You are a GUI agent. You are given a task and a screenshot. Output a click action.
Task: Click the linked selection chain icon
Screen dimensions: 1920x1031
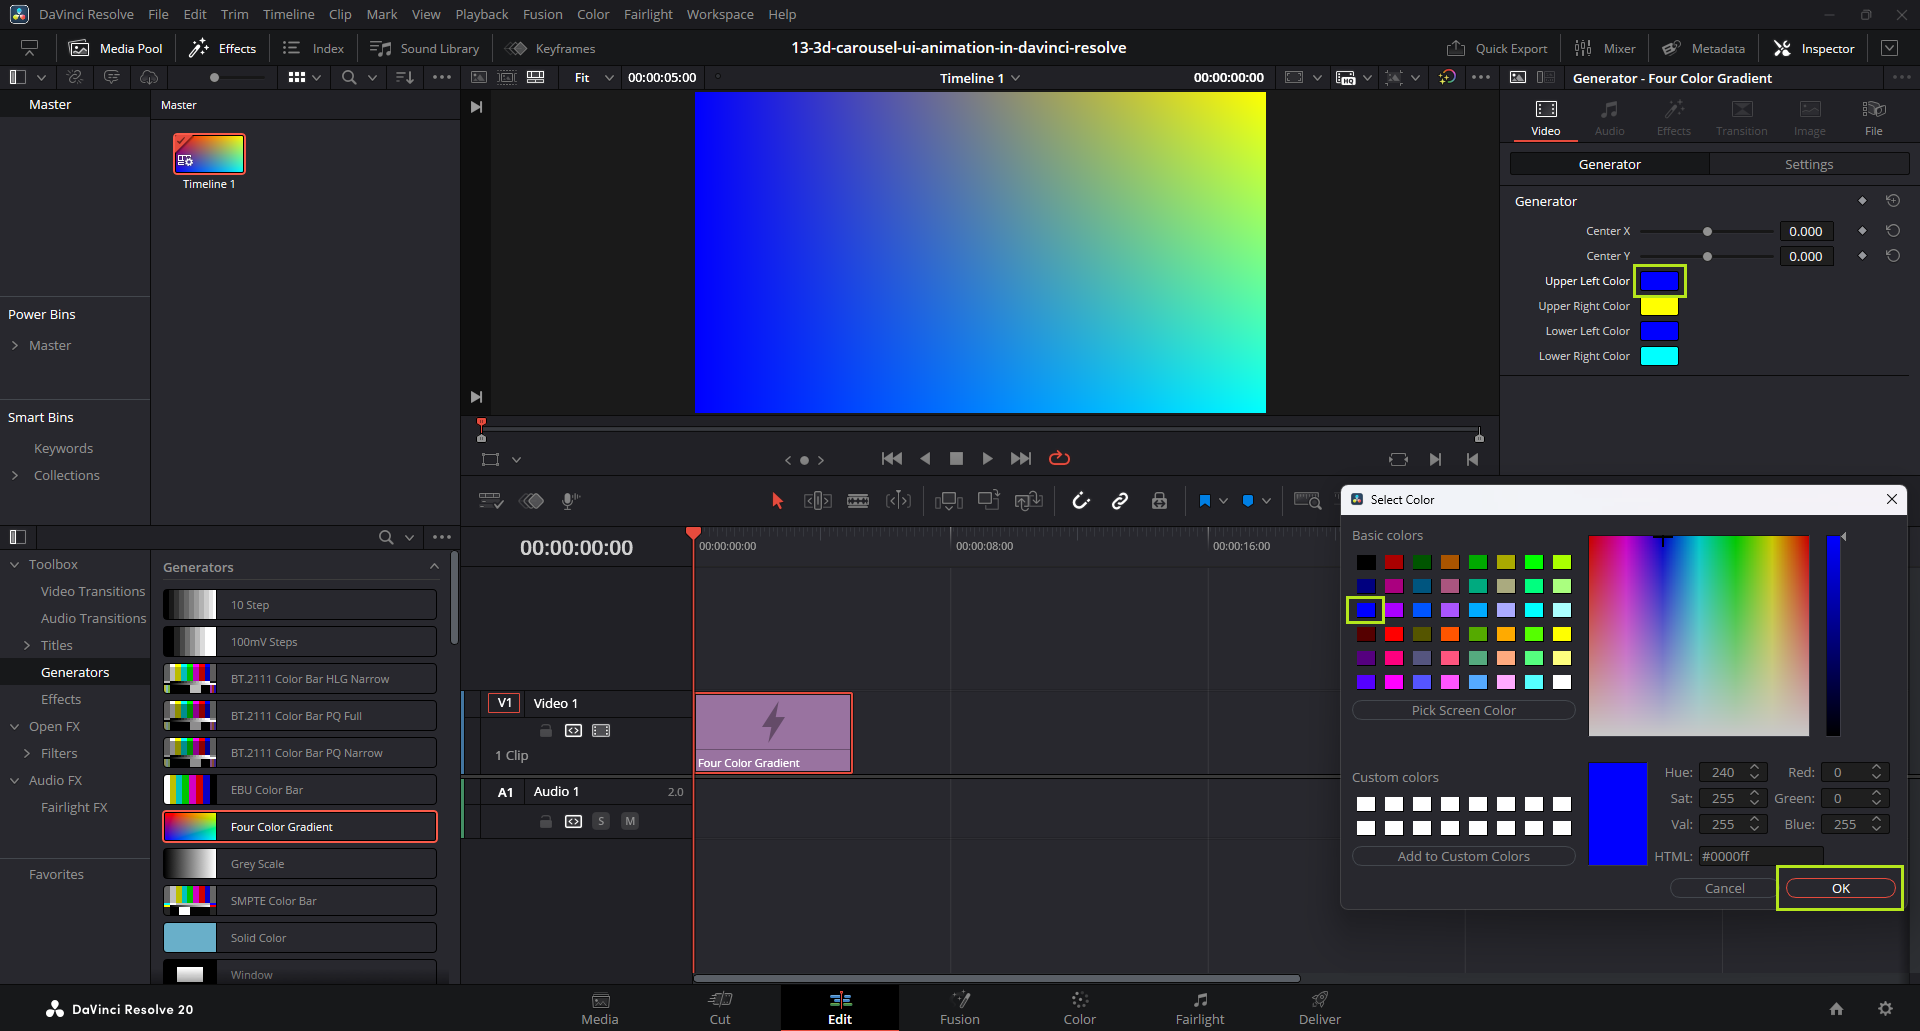pos(1120,501)
